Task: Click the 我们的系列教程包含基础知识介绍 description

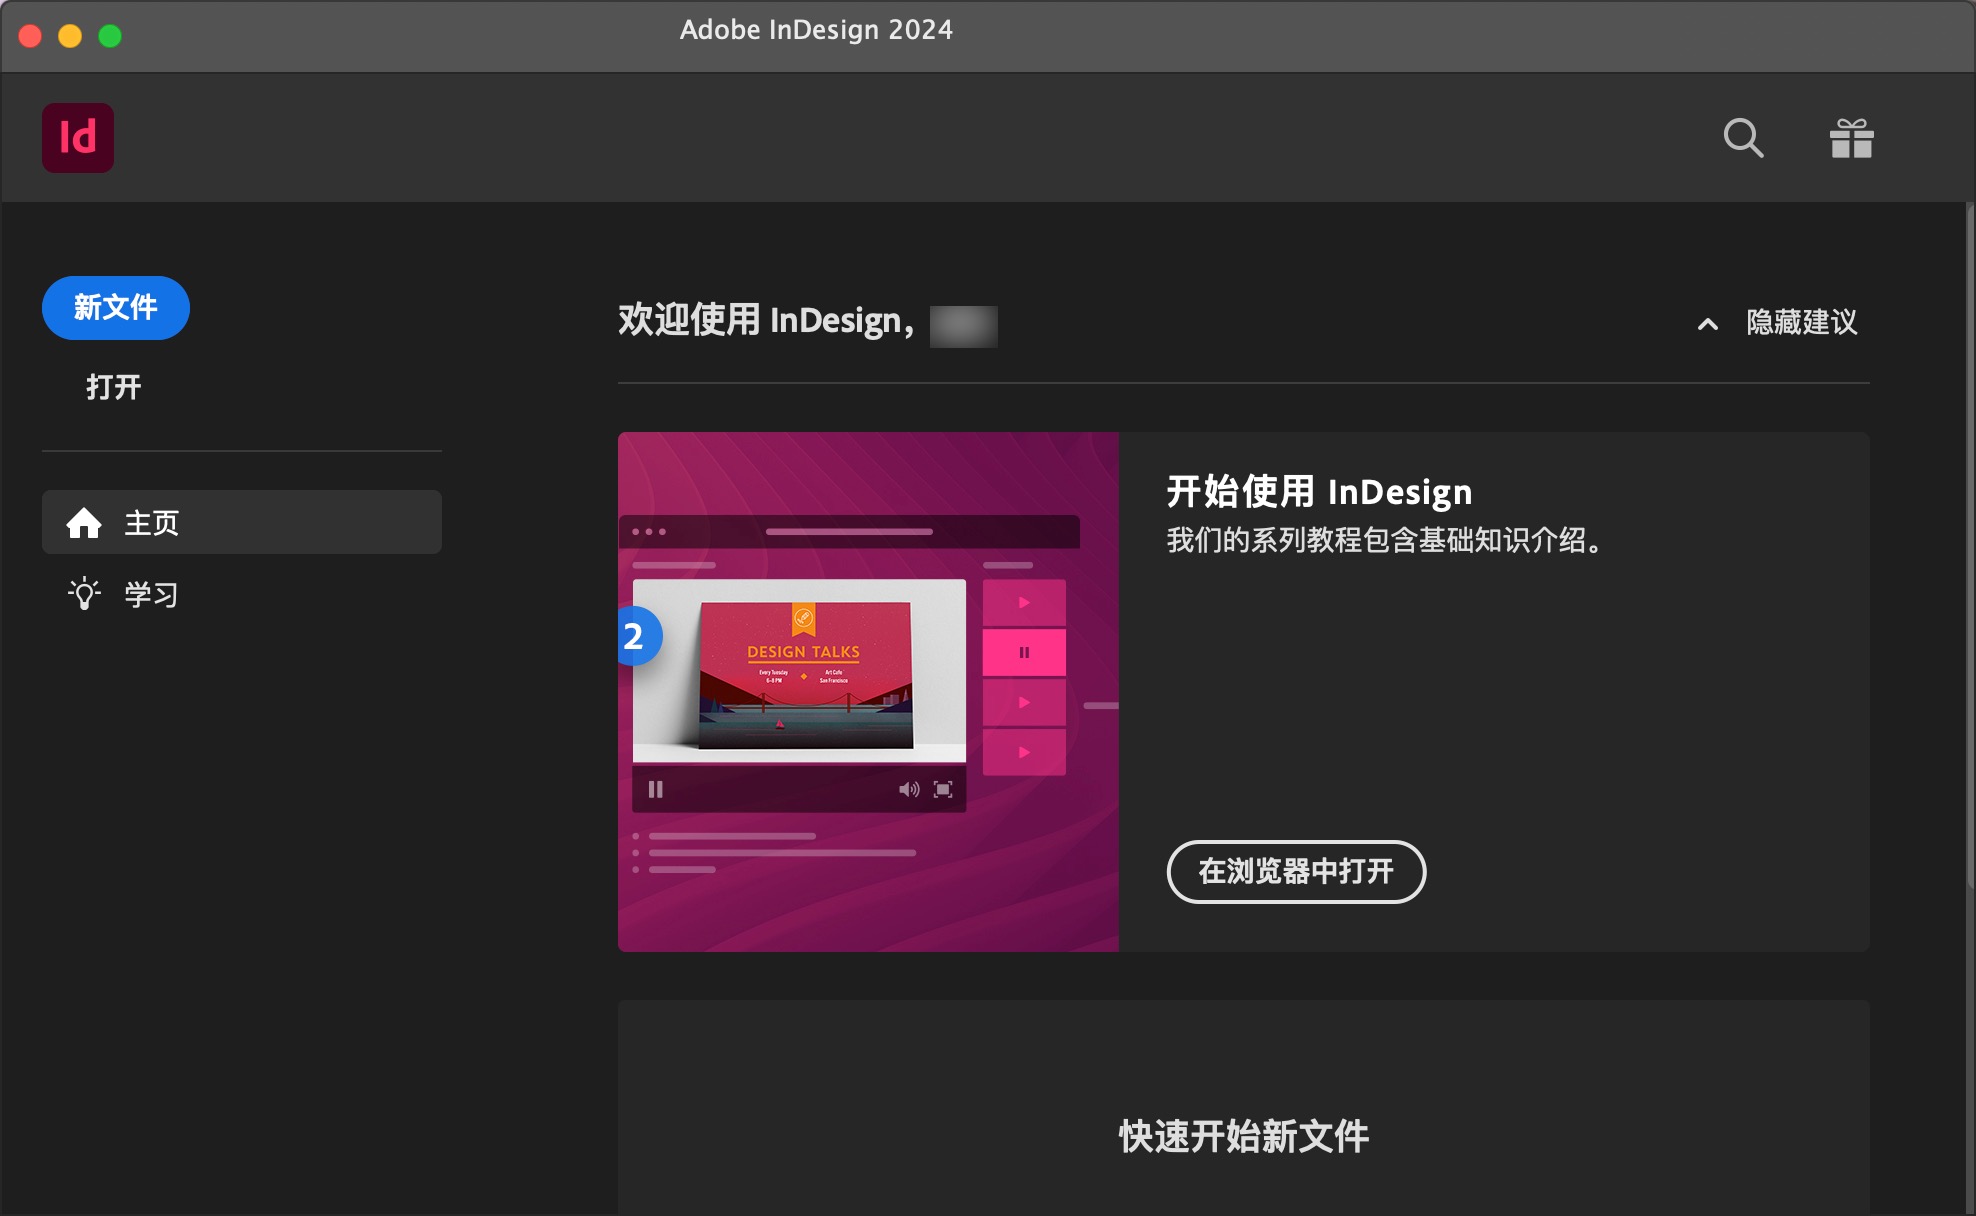Action: [1385, 540]
